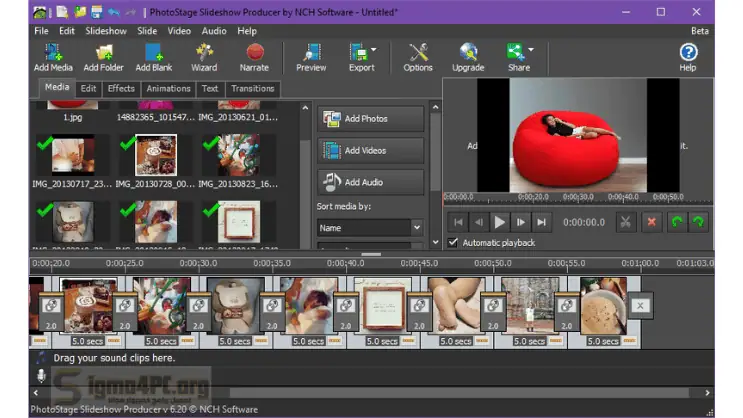Click the Upgrade icon

pos(468,54)
